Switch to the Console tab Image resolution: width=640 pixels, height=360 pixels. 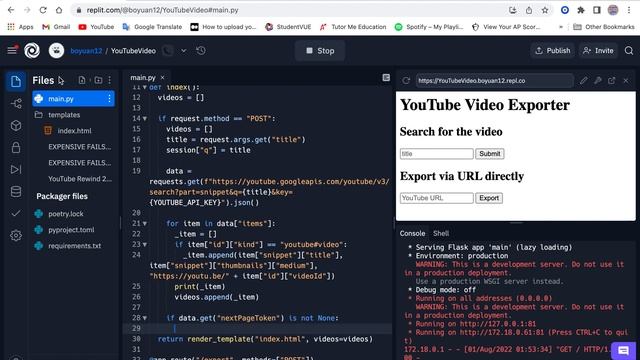point(412,233)
